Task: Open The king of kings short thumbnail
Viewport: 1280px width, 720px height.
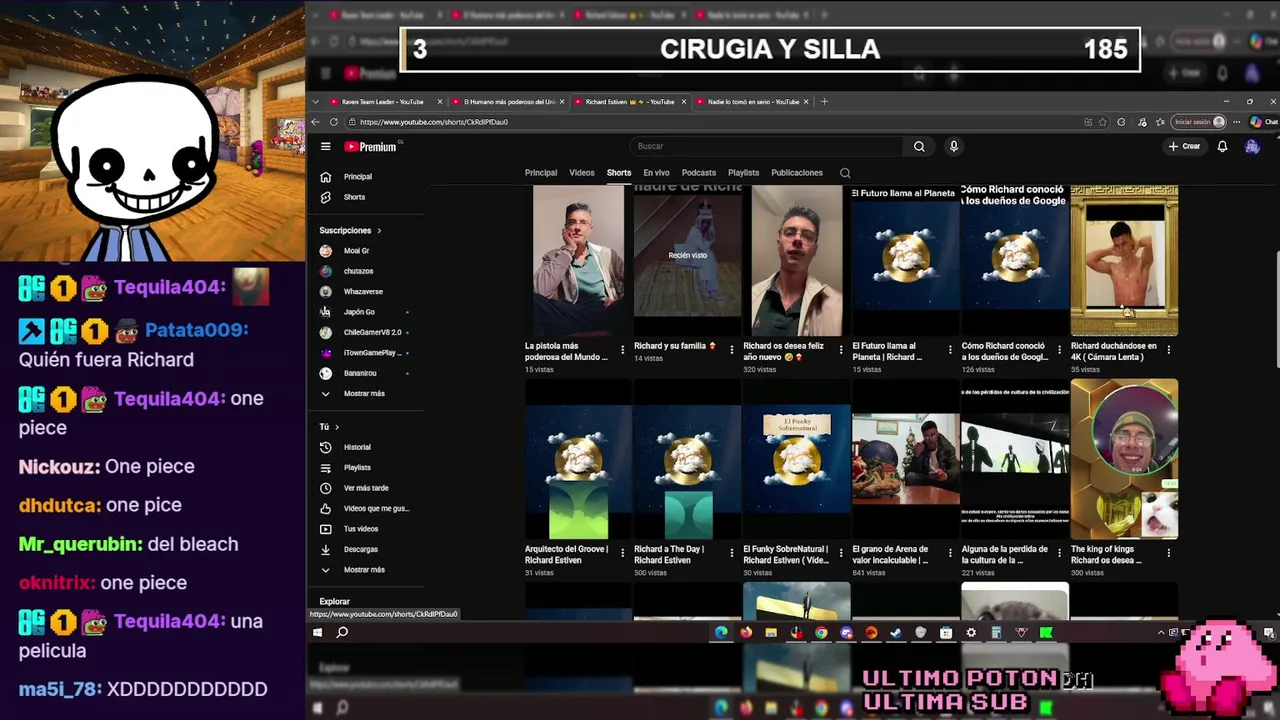Action: [1124, 459]
